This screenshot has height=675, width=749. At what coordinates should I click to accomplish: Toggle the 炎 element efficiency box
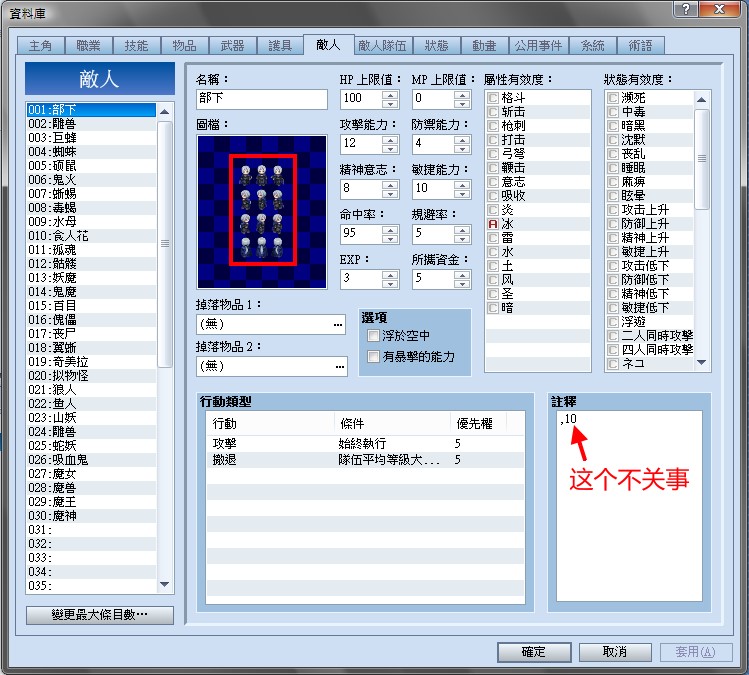pyautogui.click(x=493, y=210)
